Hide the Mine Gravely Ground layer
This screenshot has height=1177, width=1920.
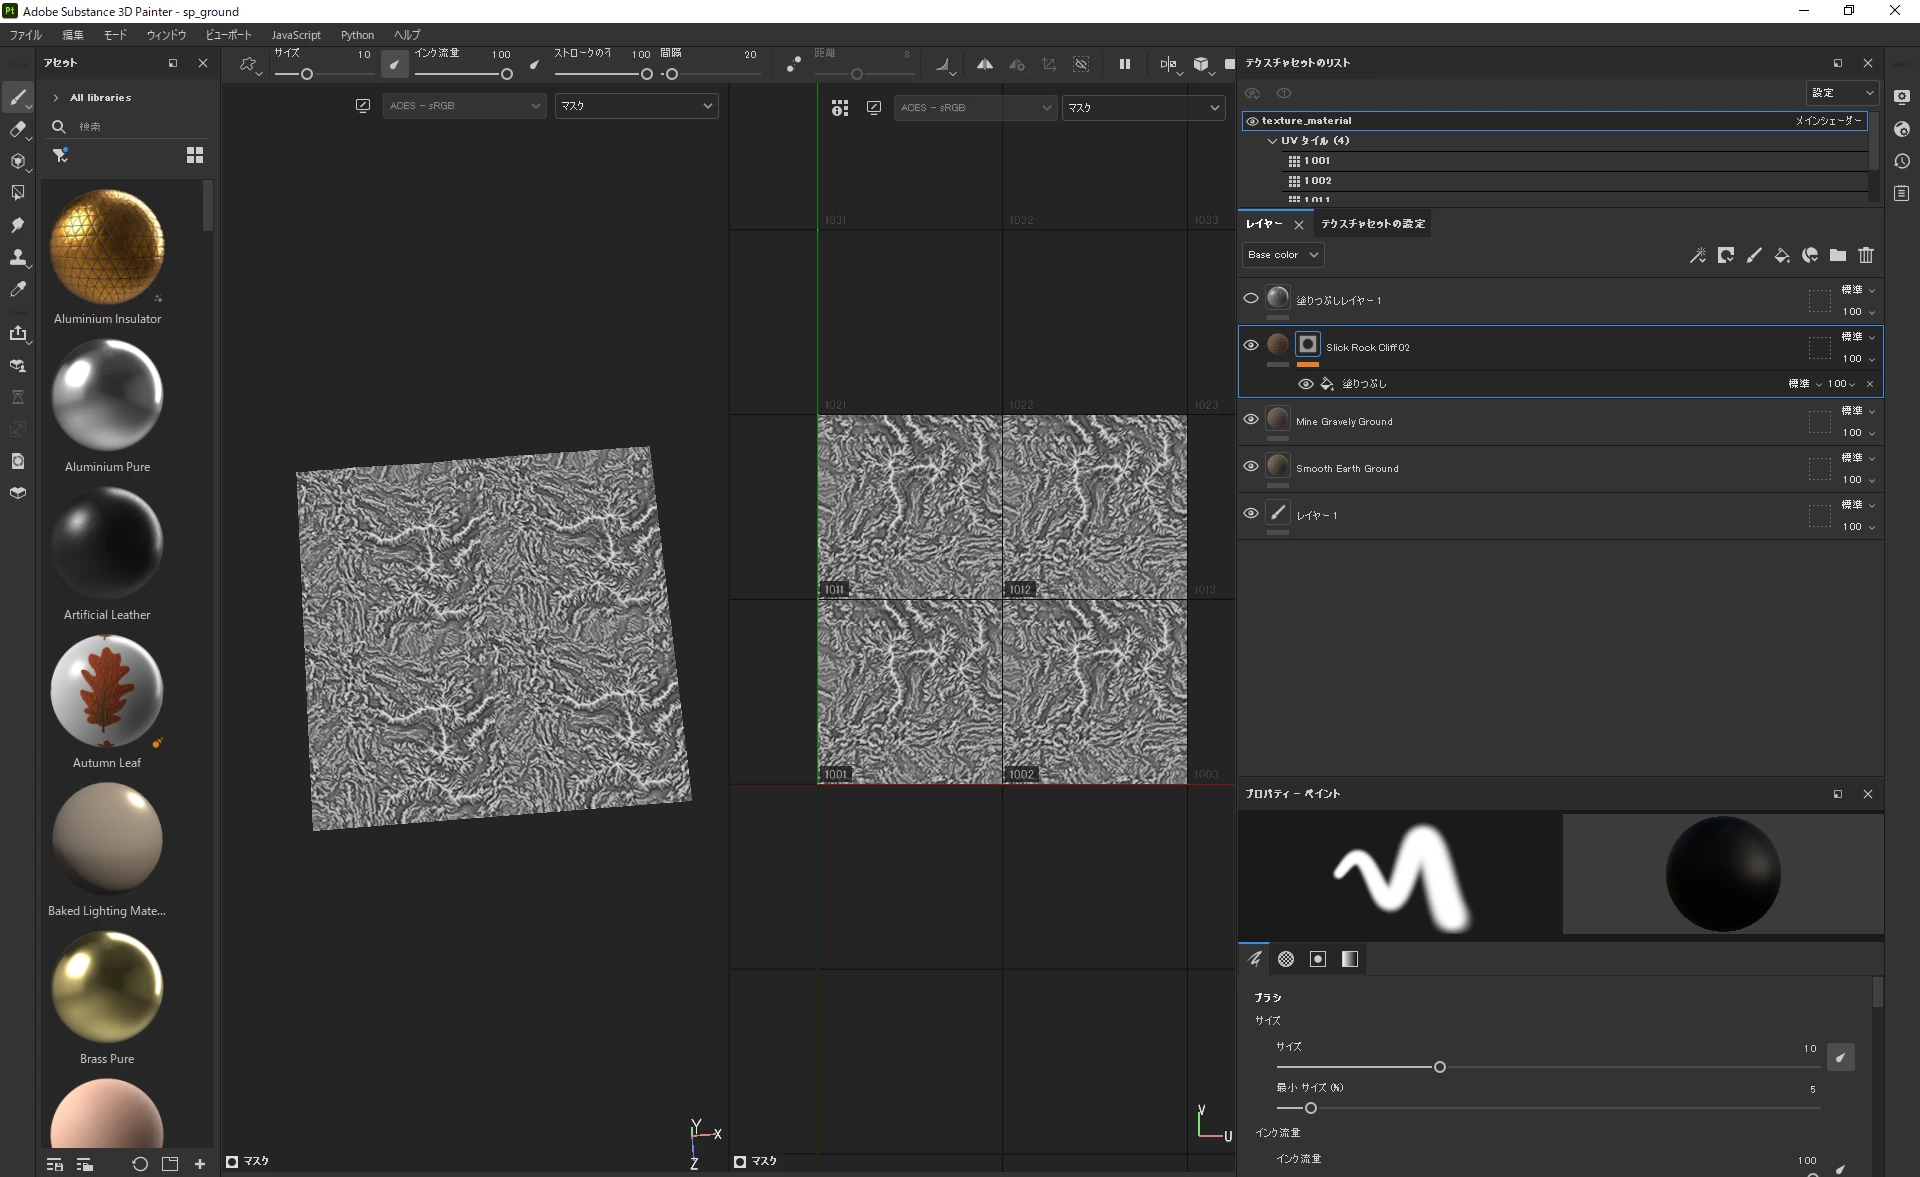click(1250, 420)
